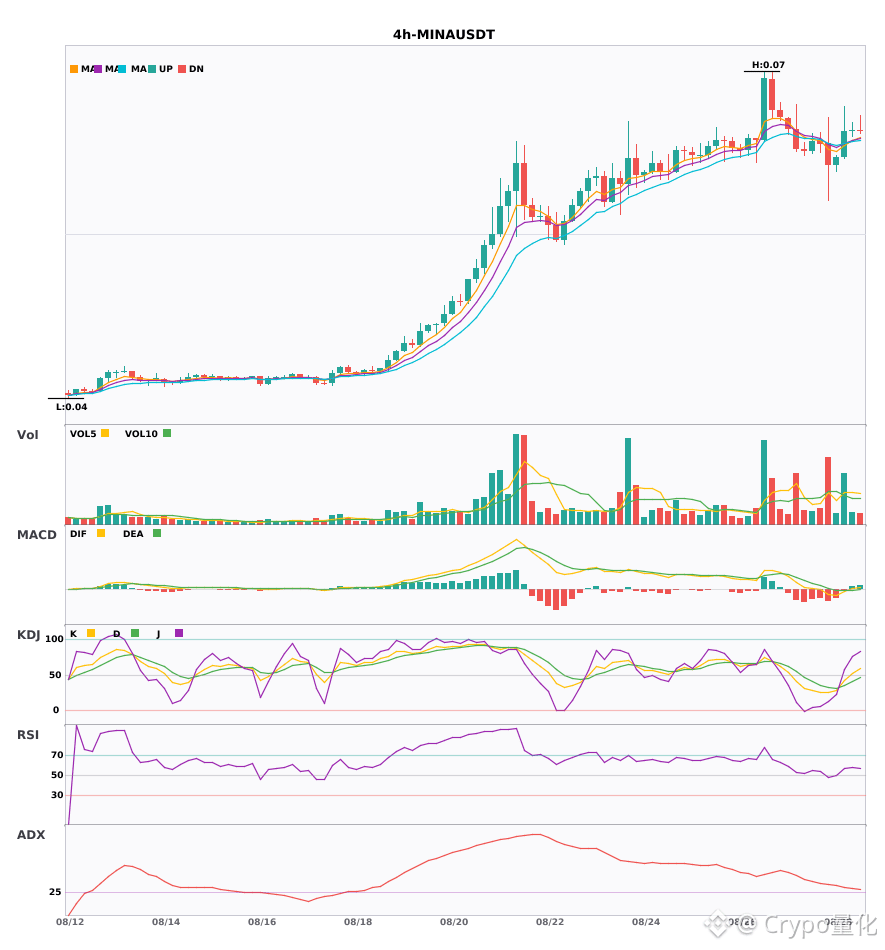The height and width of the screenshot is (950, 885).
Task: Select the 08/12 date axis label
Action: click(x=70, y=922)
